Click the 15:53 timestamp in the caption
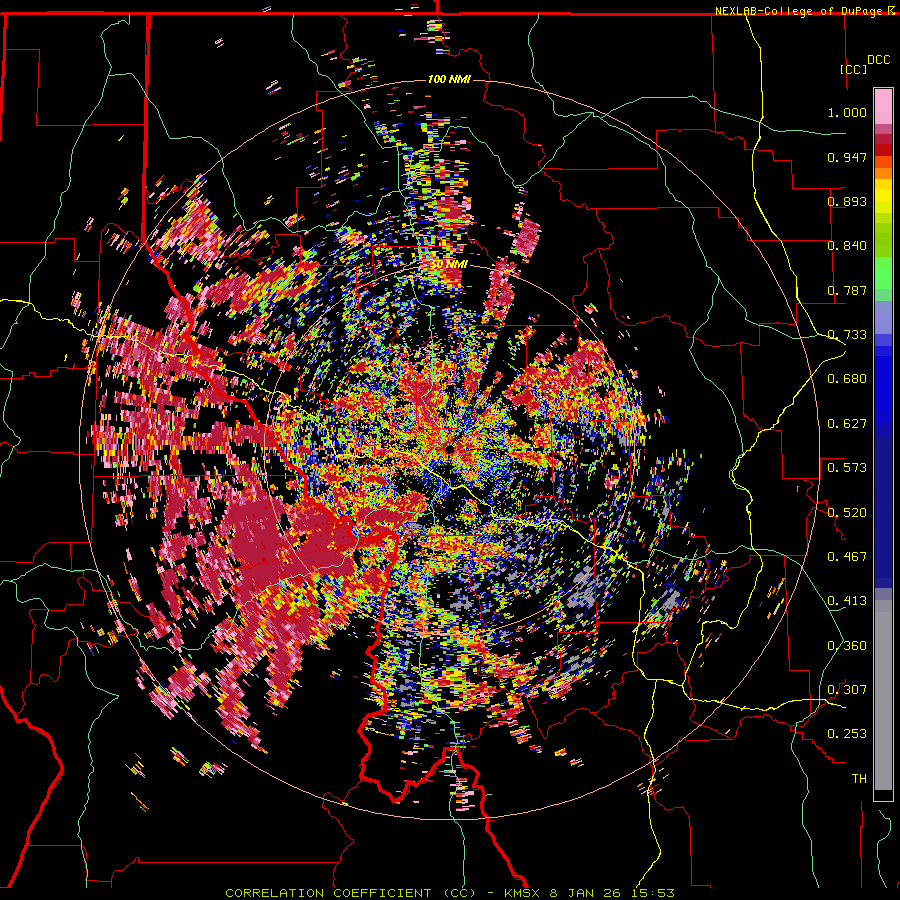The image size is (900, 900). click(x=654, y=893)
